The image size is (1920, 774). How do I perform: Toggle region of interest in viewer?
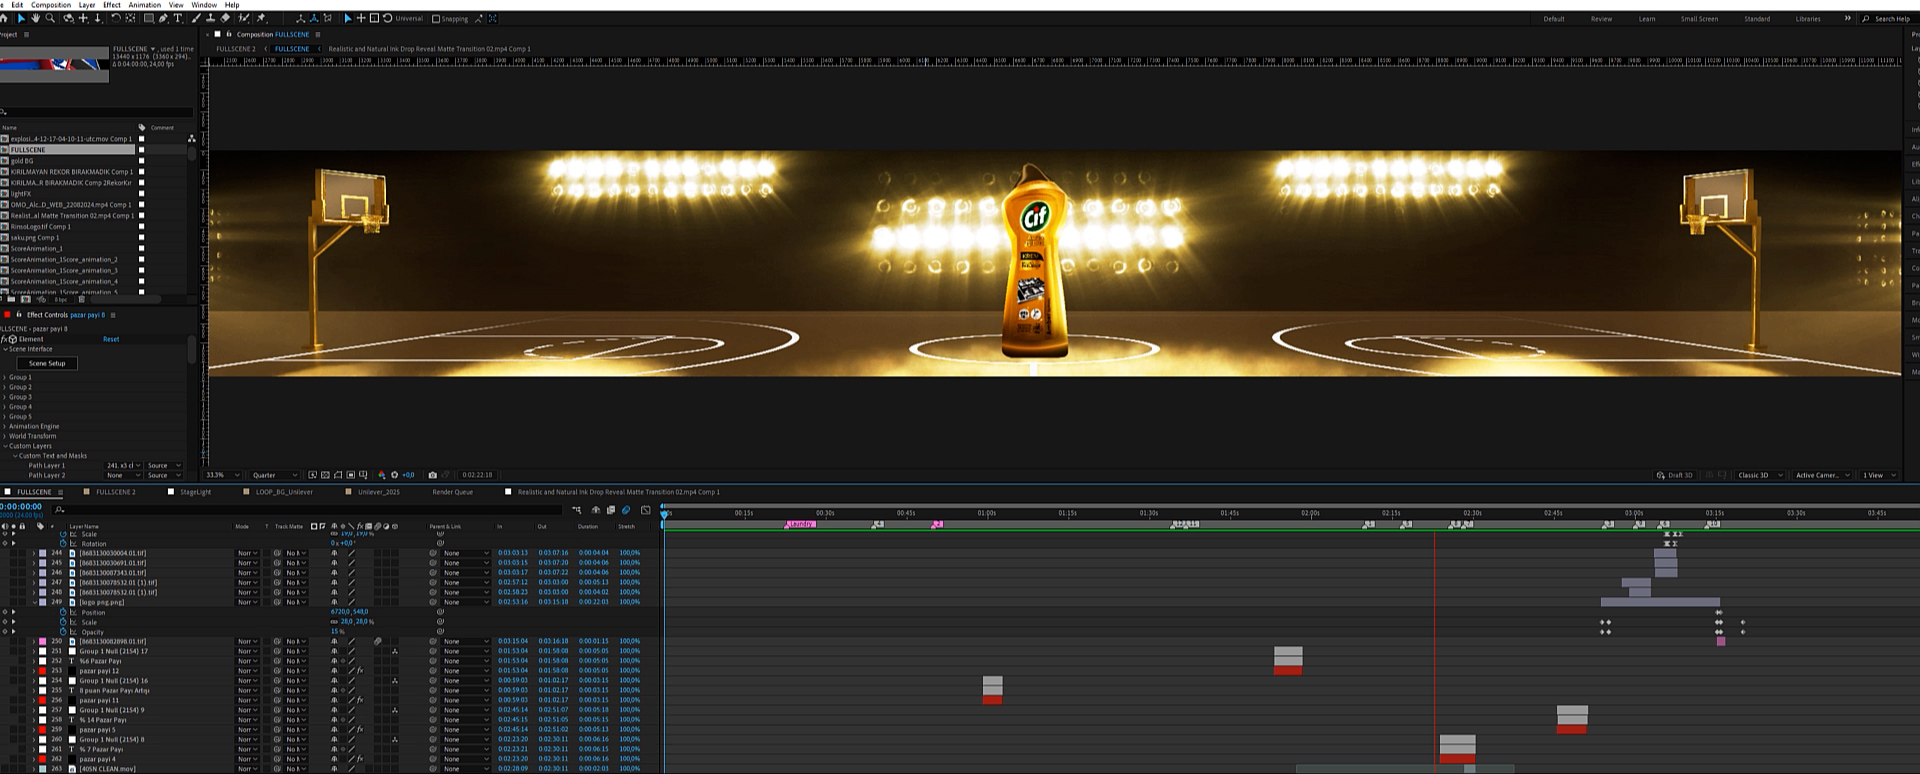[351, 475]
